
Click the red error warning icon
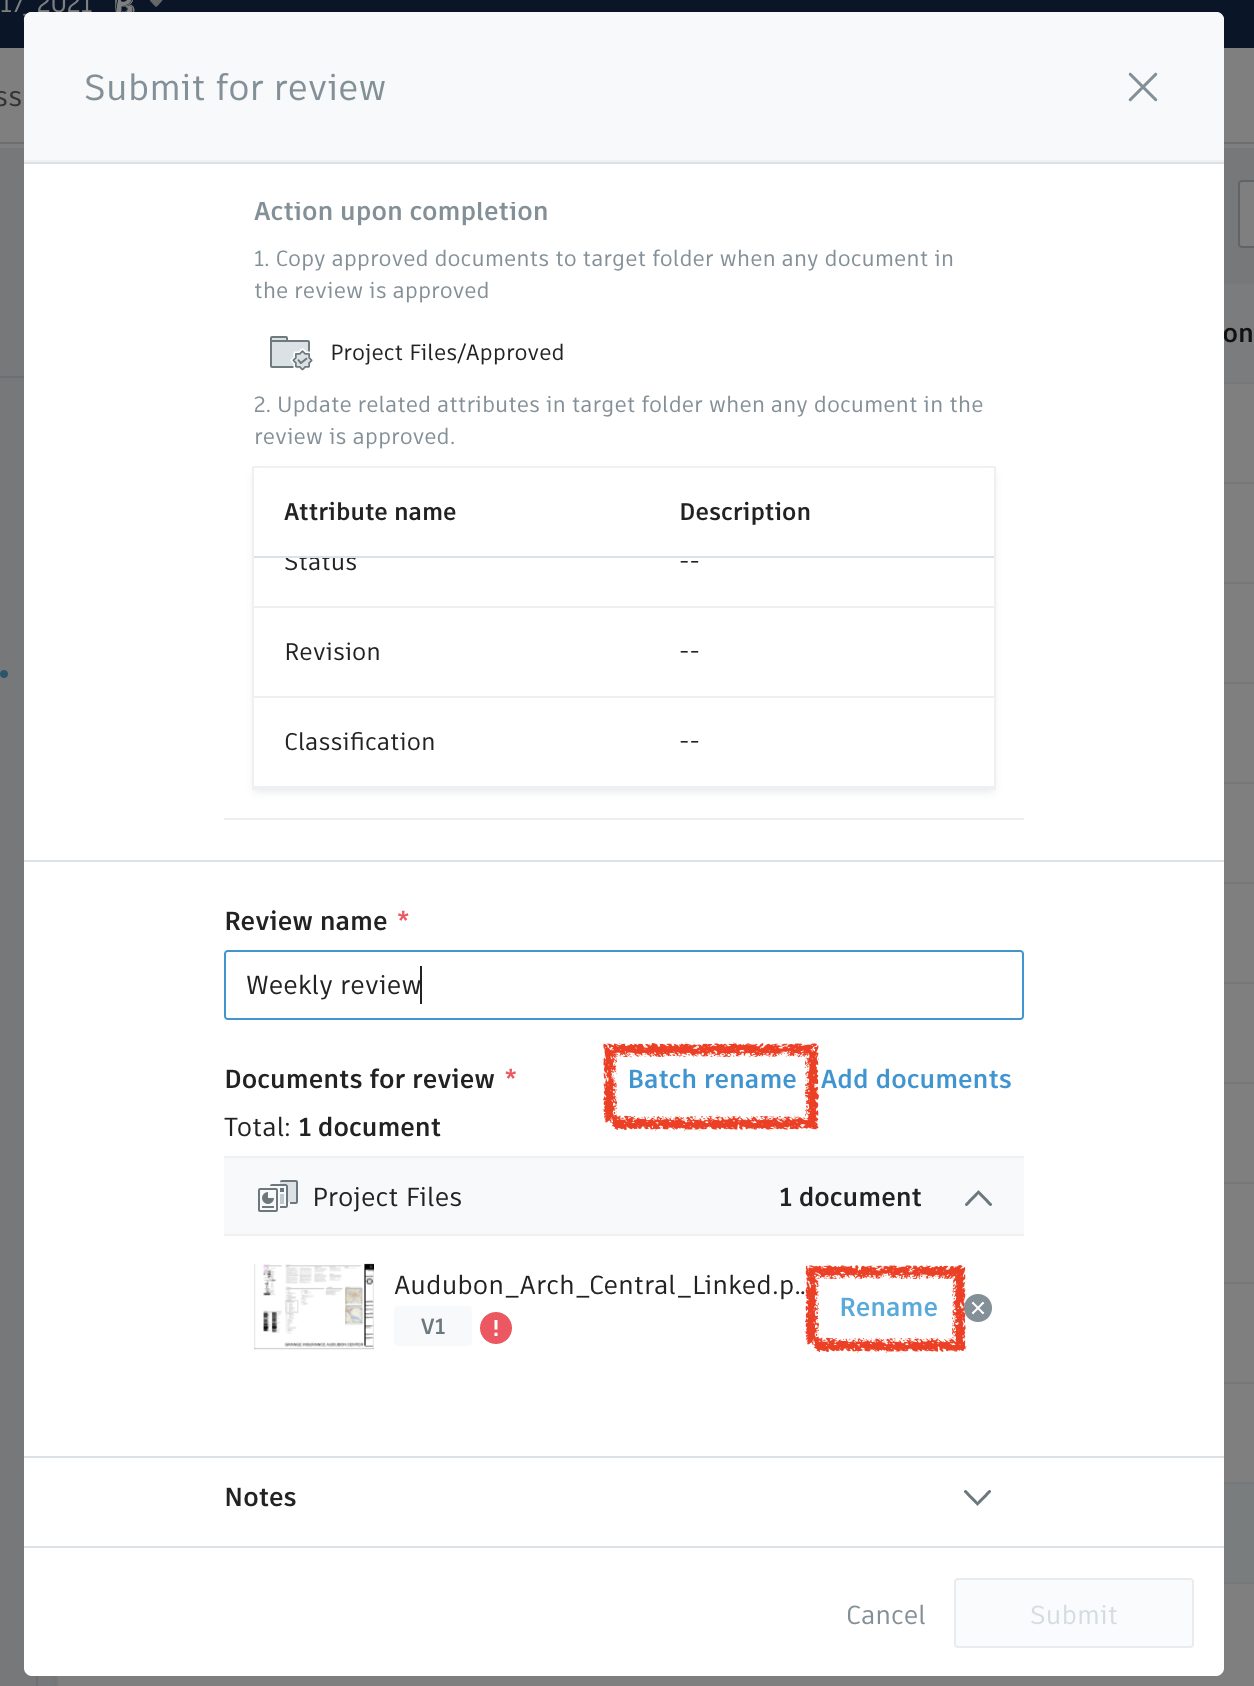pyautogui.click(x=496, y=1328)
